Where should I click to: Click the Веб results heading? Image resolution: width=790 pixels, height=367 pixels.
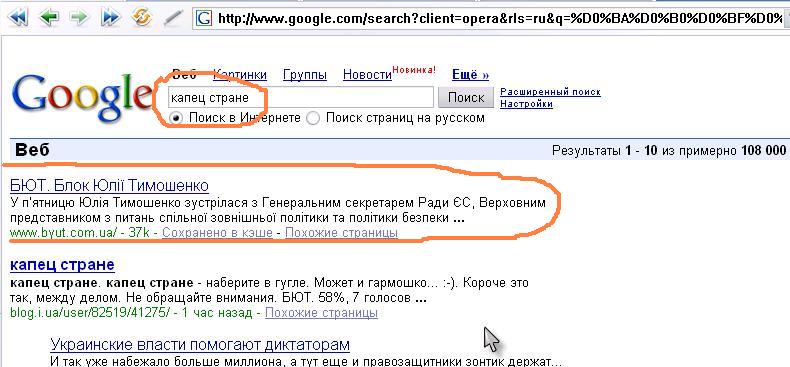pos(32,150)
